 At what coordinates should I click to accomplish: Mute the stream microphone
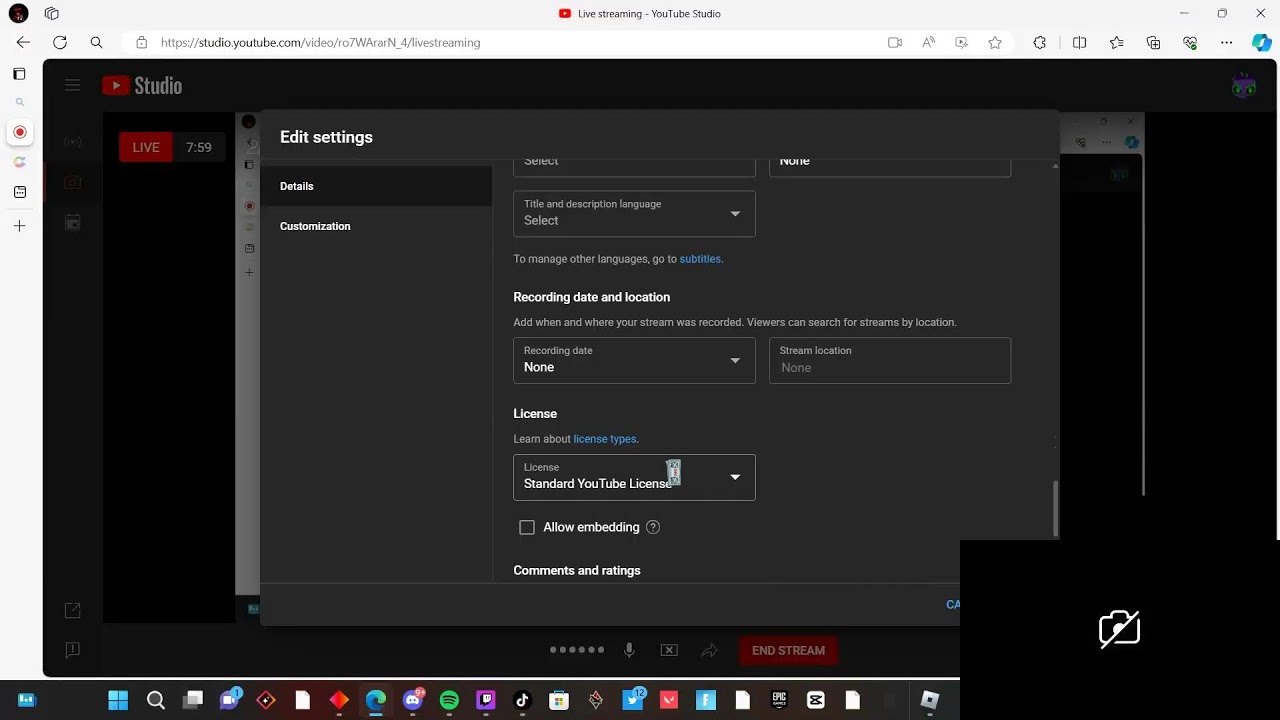pos(629,650)
